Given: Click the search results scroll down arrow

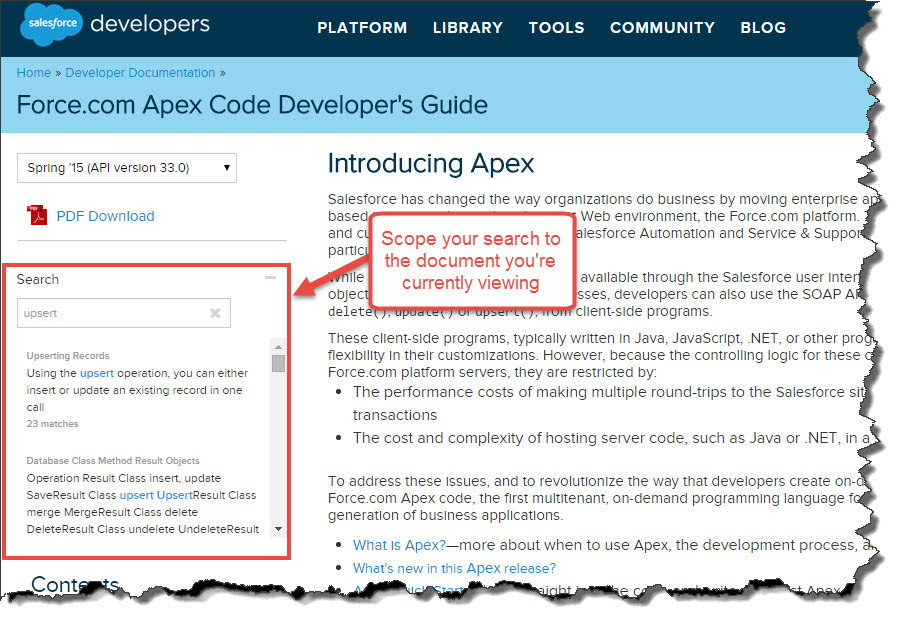Looking at the screenshot, I should click(278, 529).
